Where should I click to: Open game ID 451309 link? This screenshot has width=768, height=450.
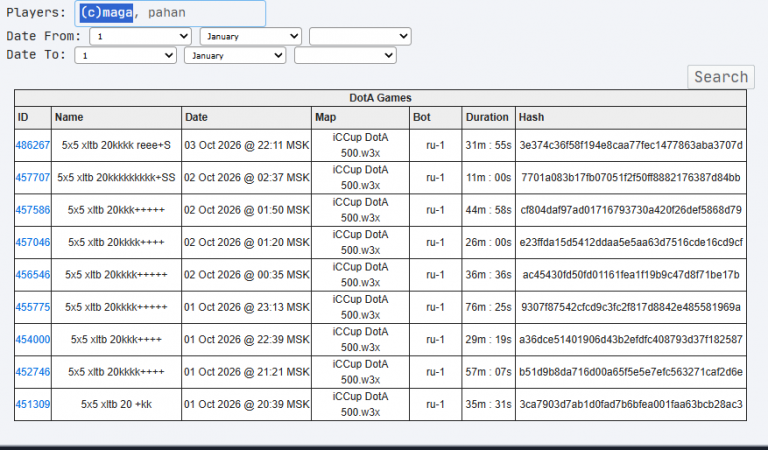click(32, 404)
